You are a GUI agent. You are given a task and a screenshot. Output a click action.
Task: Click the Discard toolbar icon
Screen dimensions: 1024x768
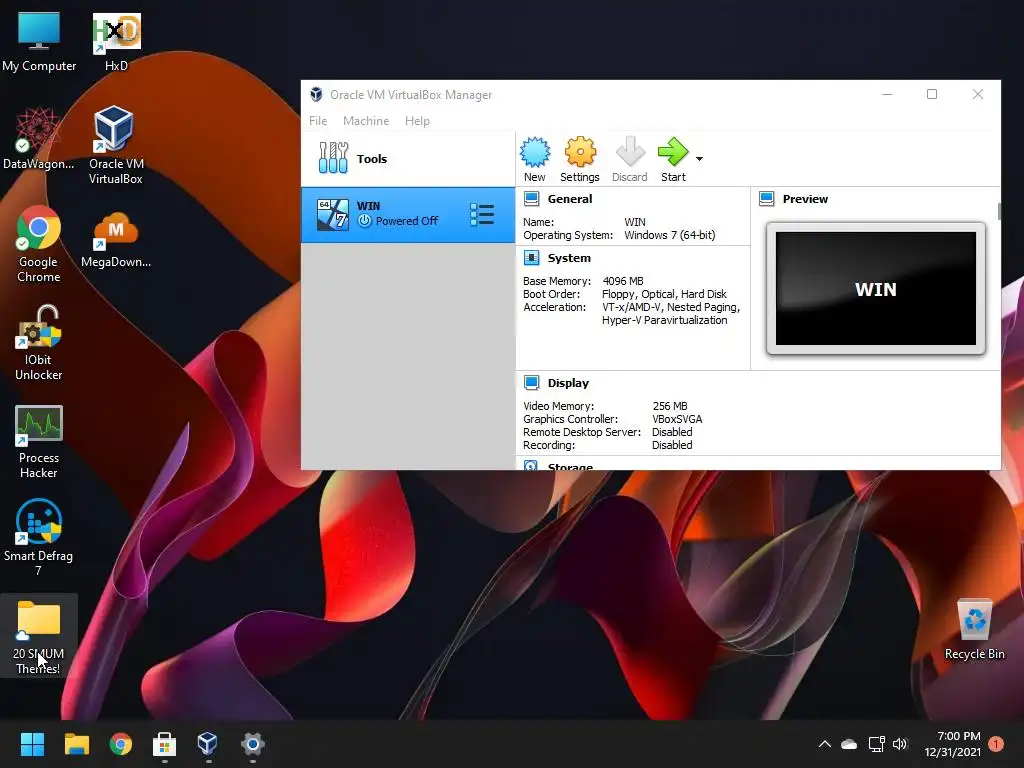click(x=630, y=159)
